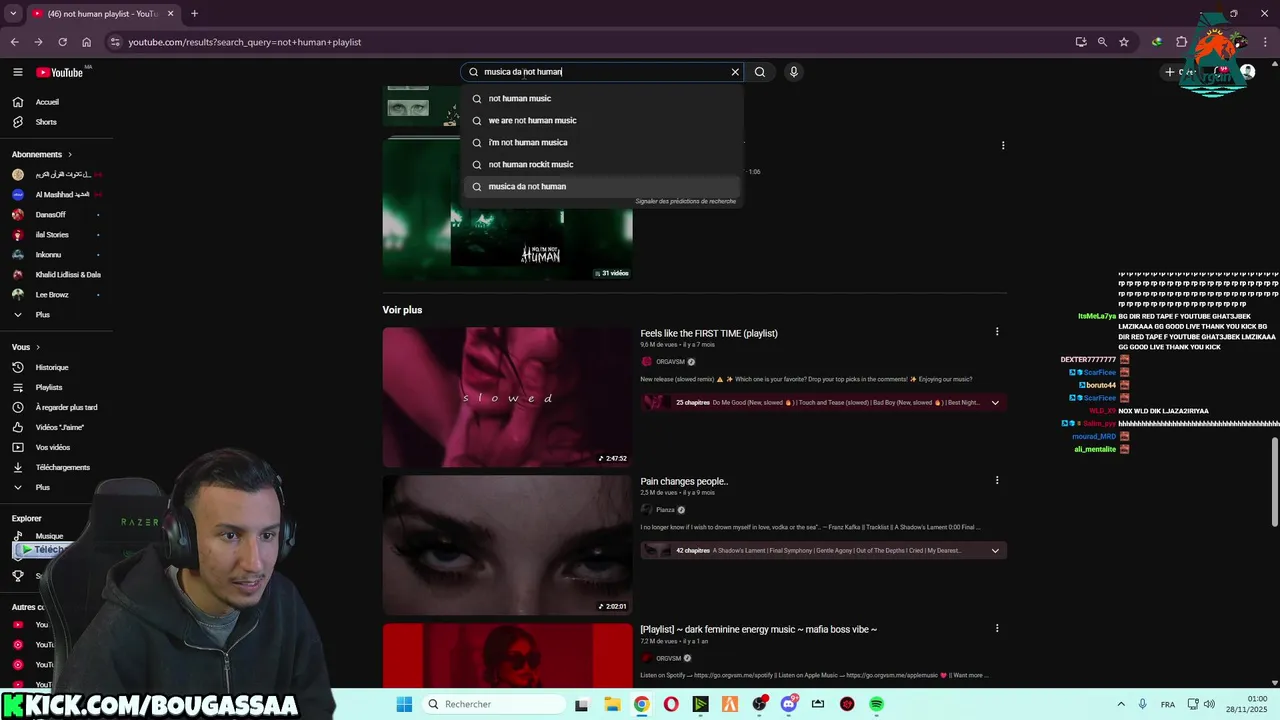Bookmark page with star icon
The image size is (1280, 720).
pos(1124,42)
